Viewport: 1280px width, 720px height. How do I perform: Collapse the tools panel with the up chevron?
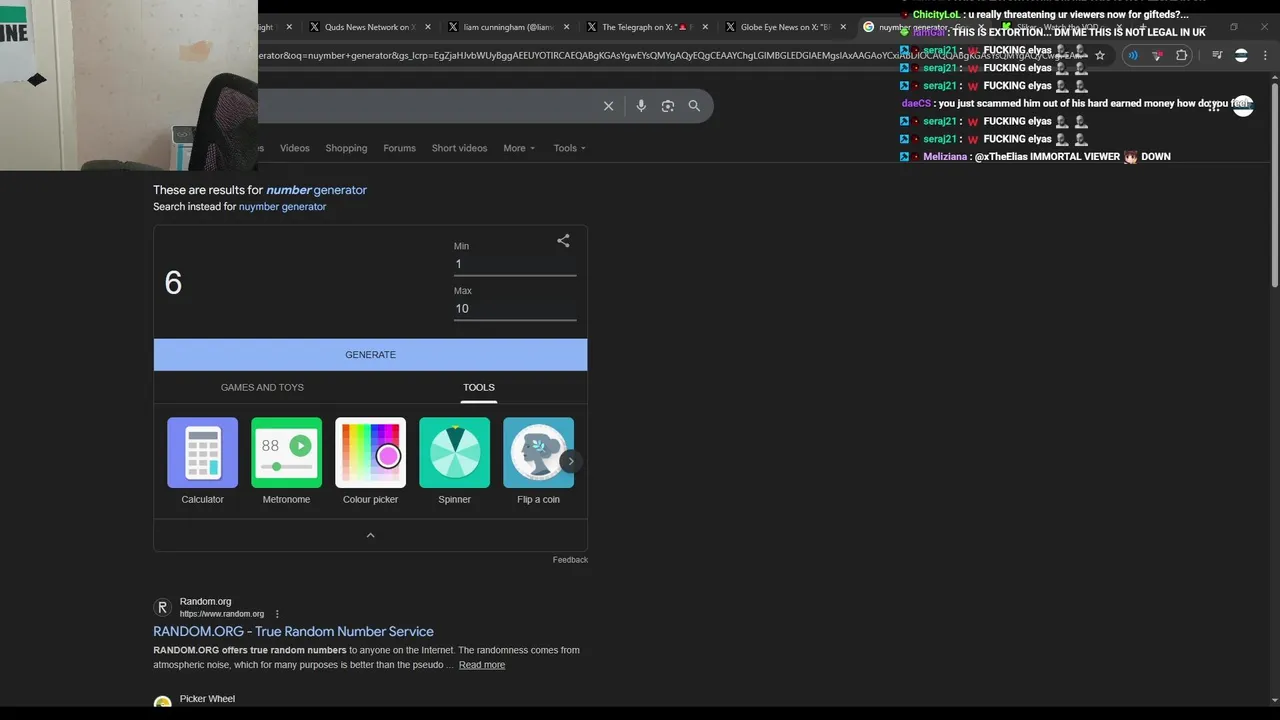[x=370, y=535]
